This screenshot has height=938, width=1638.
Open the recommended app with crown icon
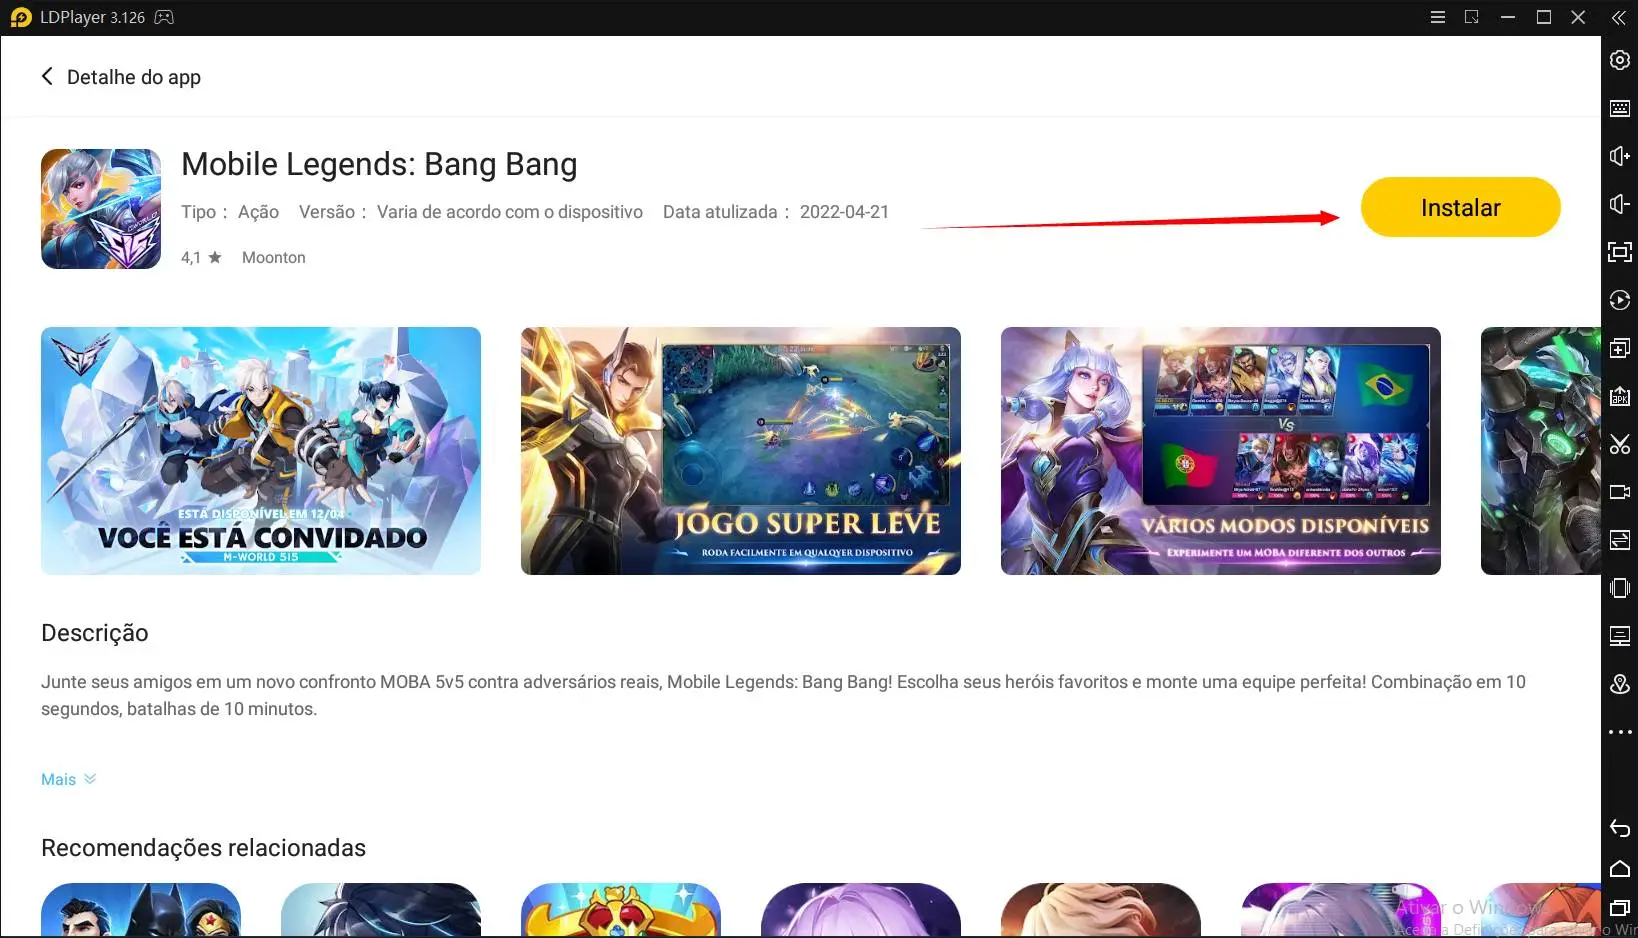tap(621, 910)
